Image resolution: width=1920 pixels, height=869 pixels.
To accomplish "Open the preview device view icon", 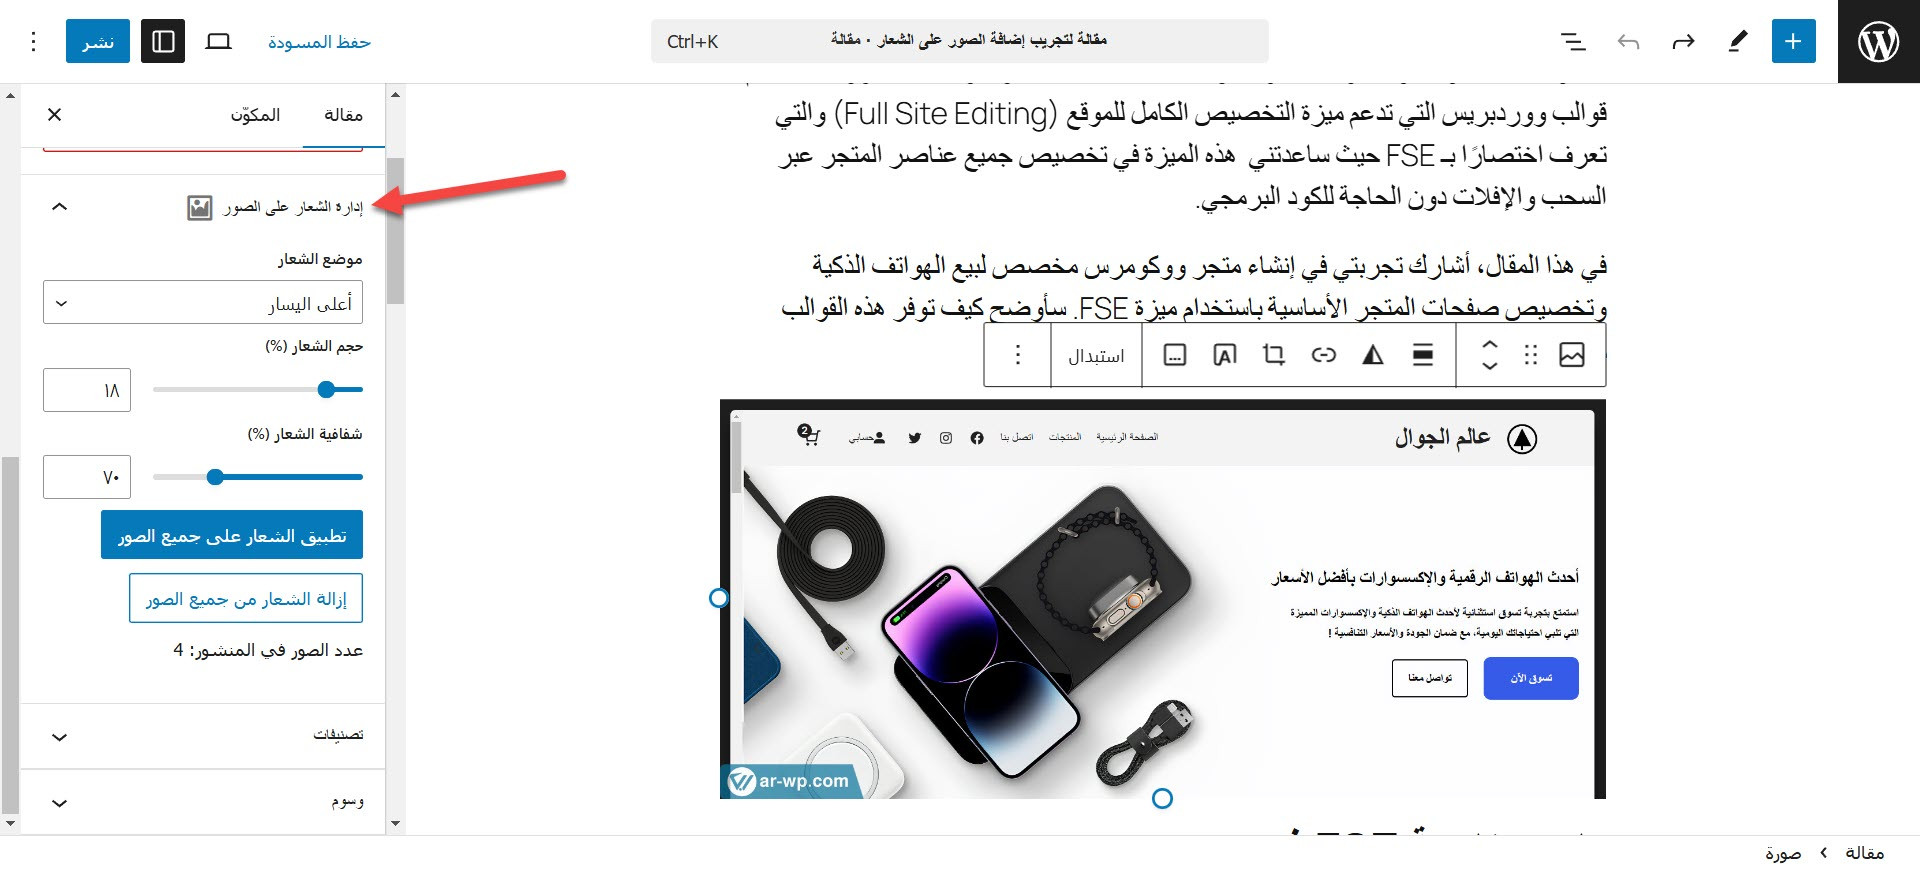I will point(218,41).
